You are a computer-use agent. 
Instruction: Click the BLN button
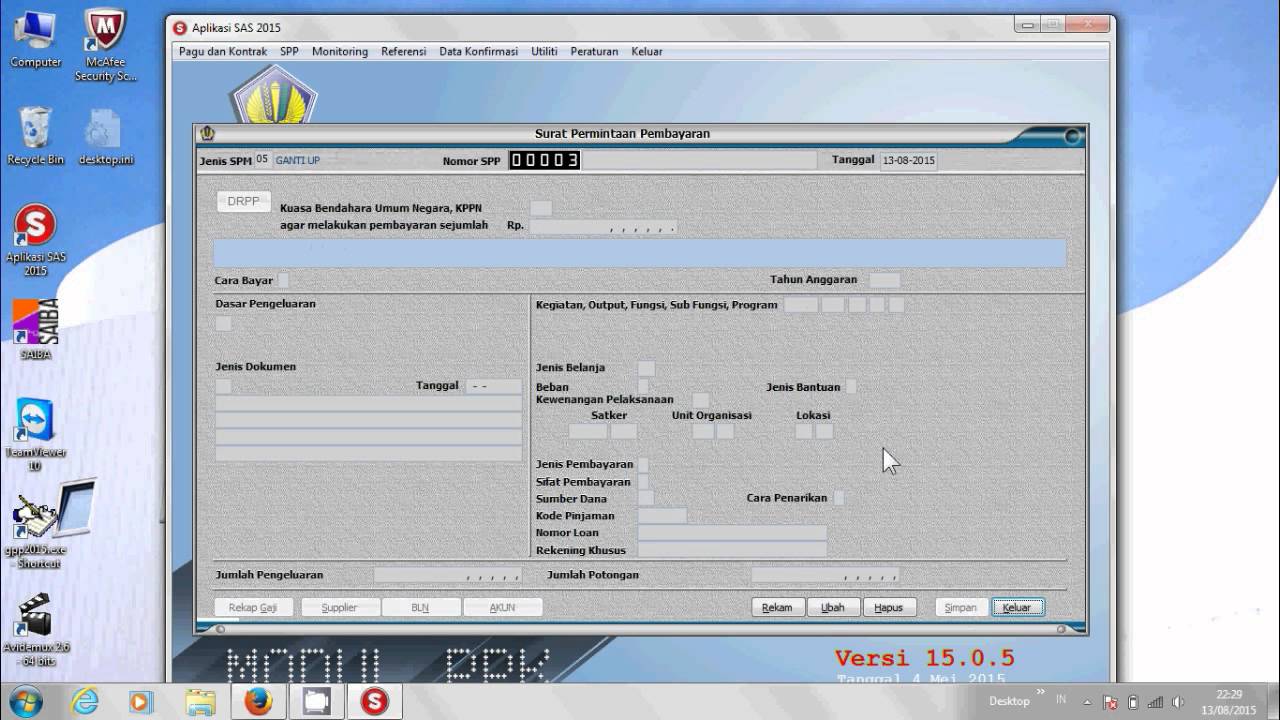tap(420, 607)
